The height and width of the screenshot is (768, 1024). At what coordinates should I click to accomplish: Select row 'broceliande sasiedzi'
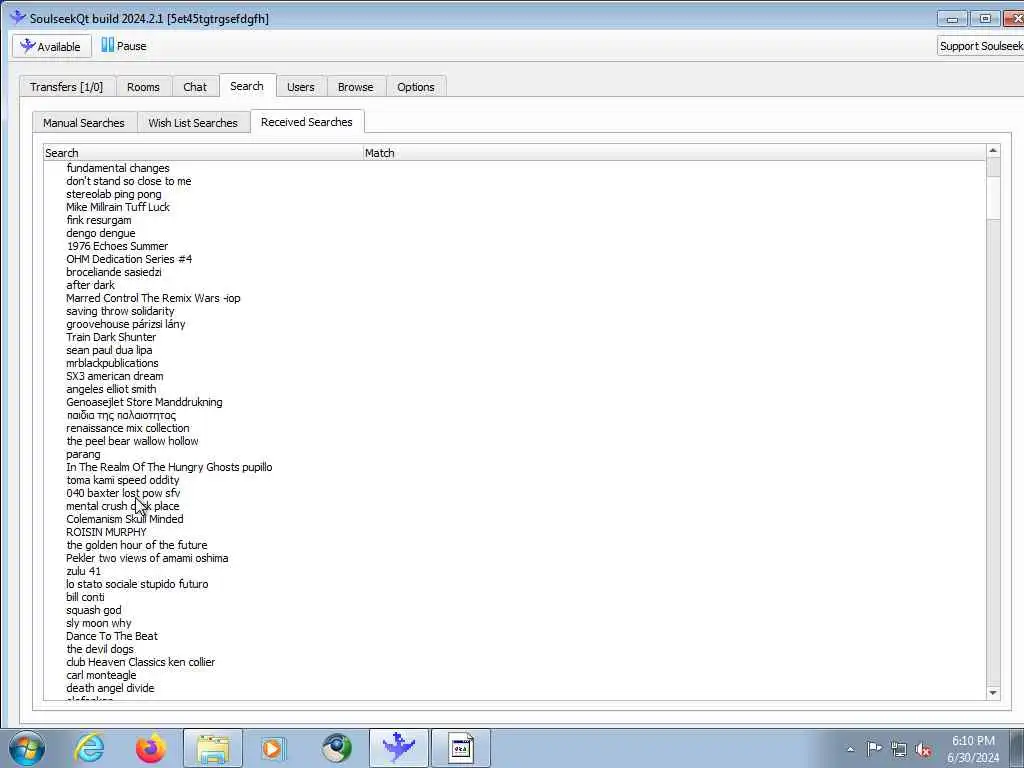514,272
